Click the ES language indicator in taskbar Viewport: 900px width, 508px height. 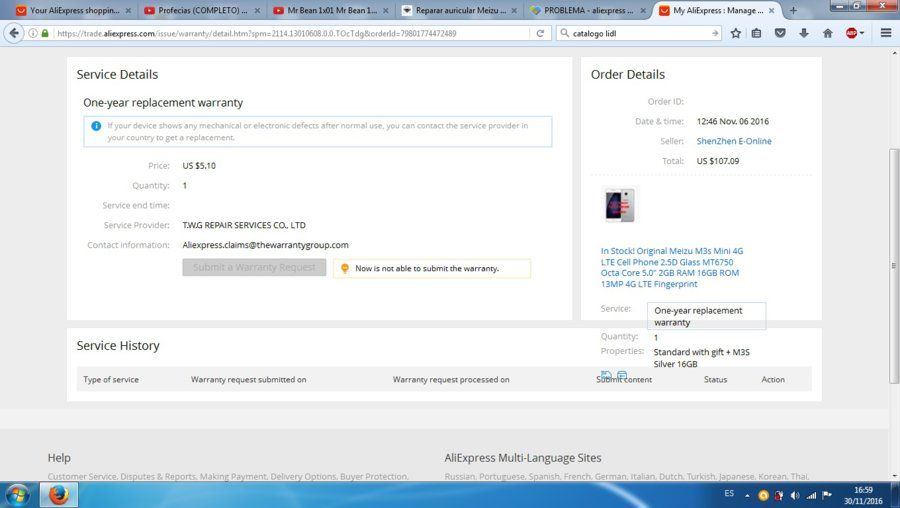click(729, 494)
